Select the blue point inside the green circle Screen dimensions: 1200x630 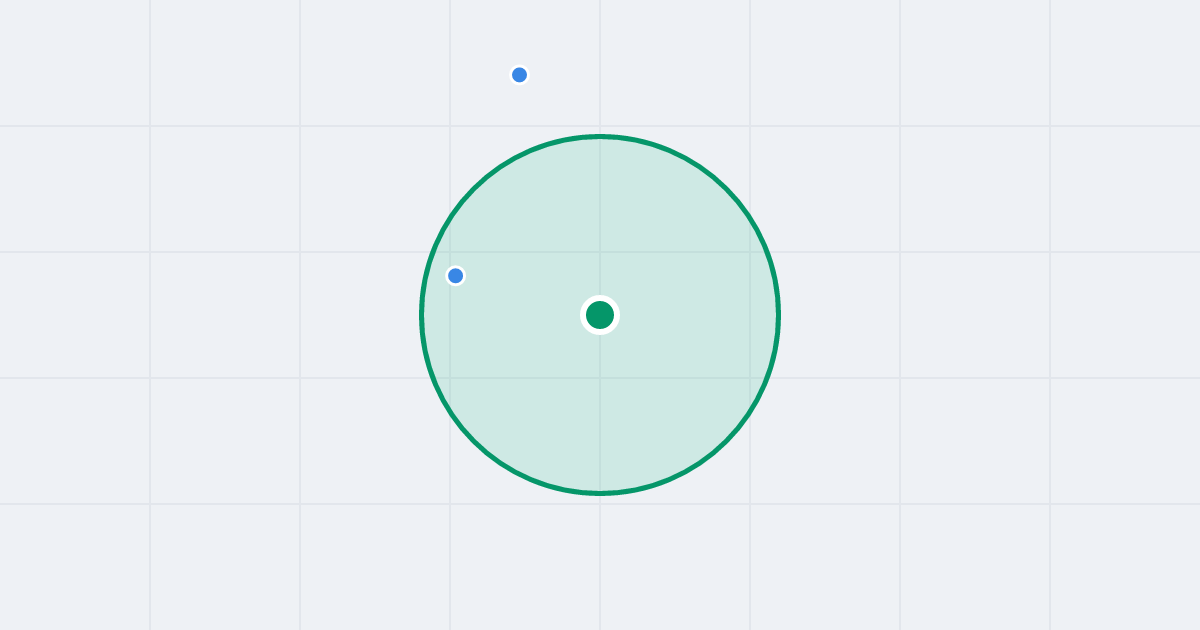[455, 276]
